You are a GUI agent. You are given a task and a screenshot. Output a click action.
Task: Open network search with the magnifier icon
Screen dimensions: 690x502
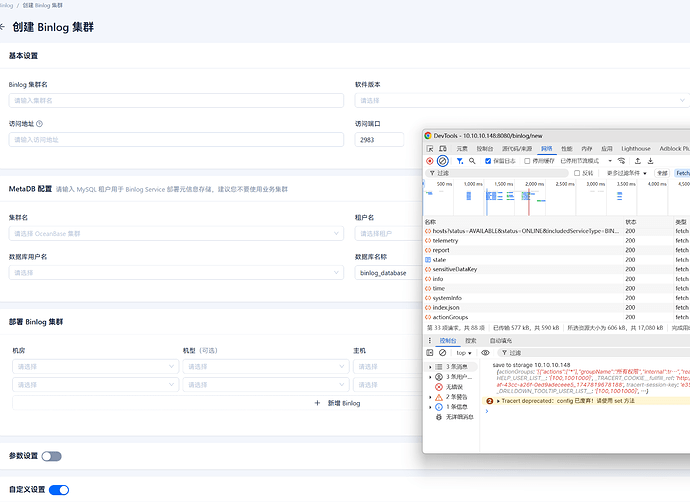(472, 161)
